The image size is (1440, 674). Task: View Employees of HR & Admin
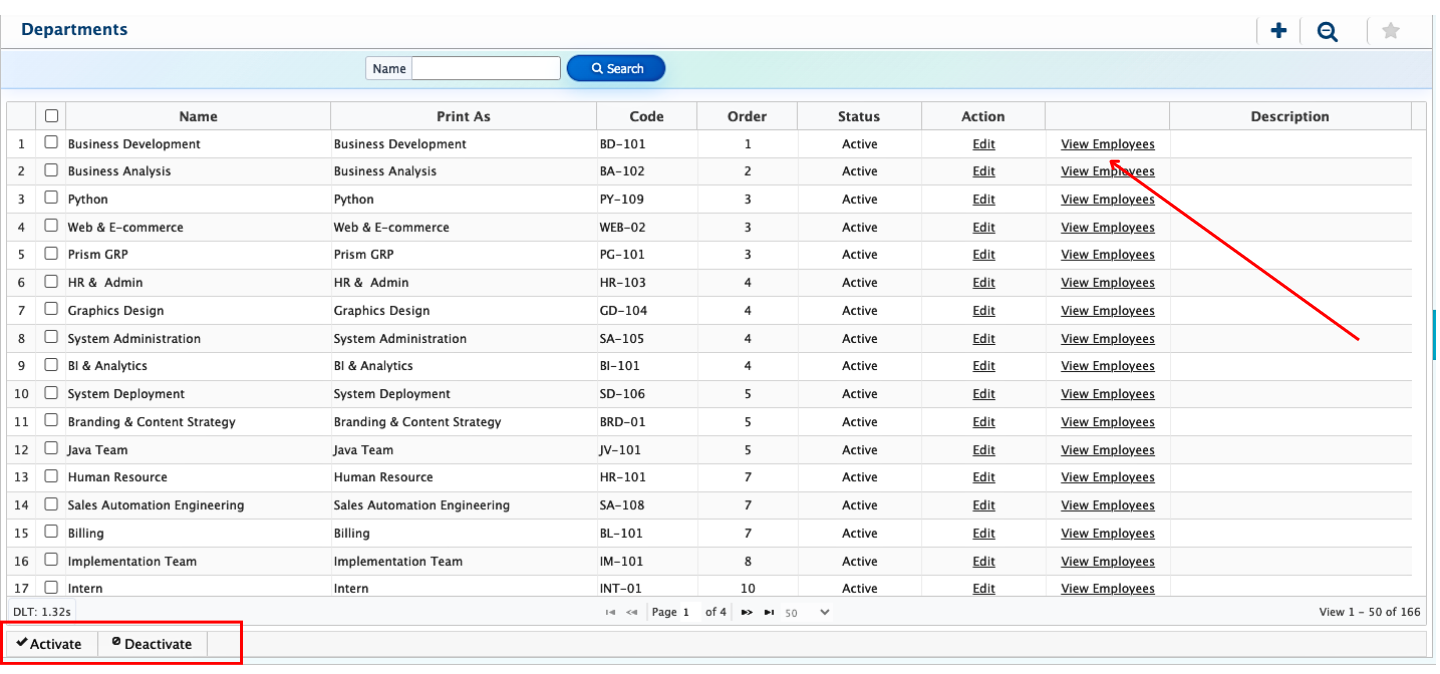(1107, 283)
